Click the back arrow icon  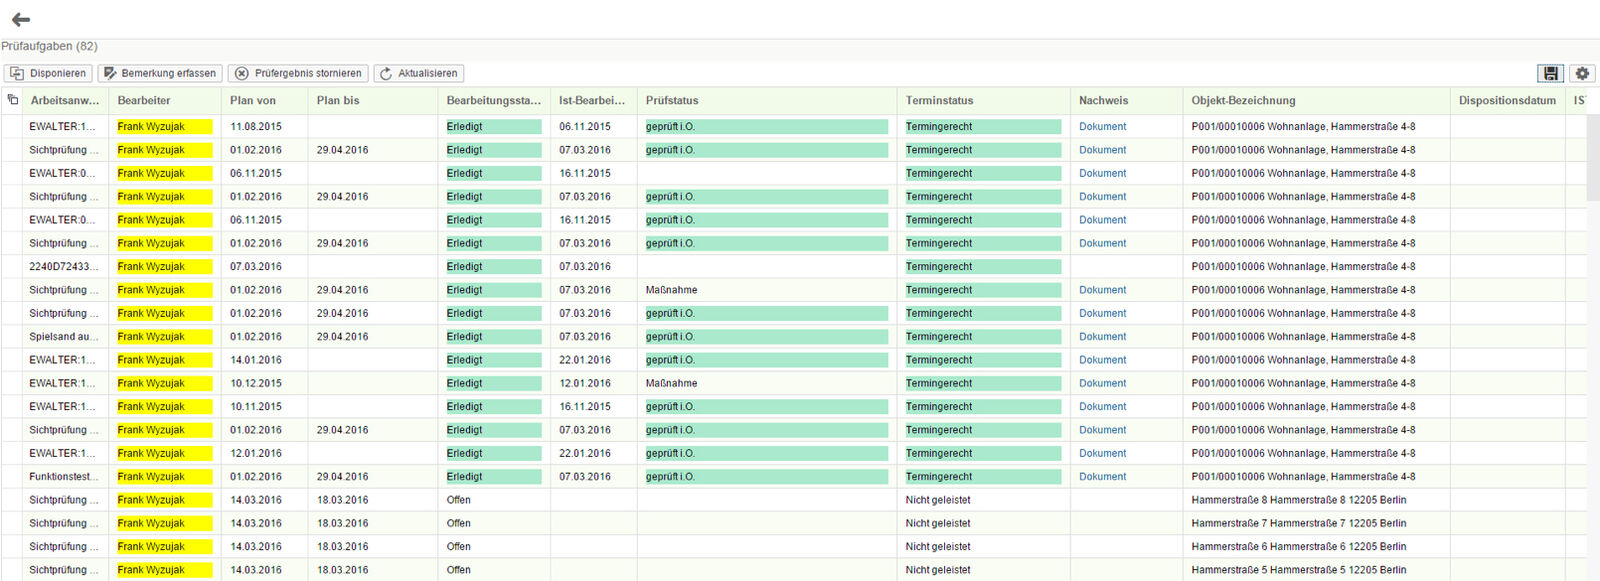(21, 19)
